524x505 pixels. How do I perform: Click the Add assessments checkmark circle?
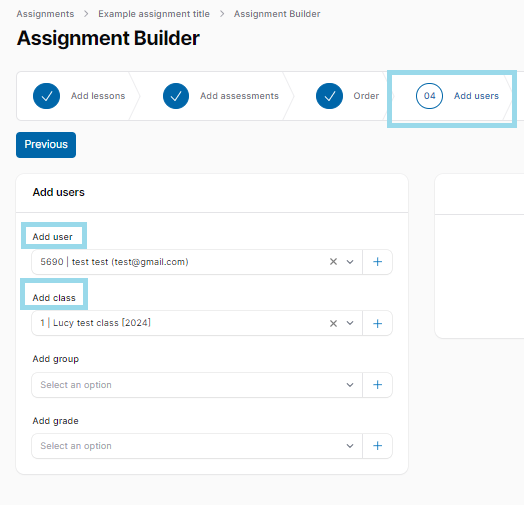(176, 96)
